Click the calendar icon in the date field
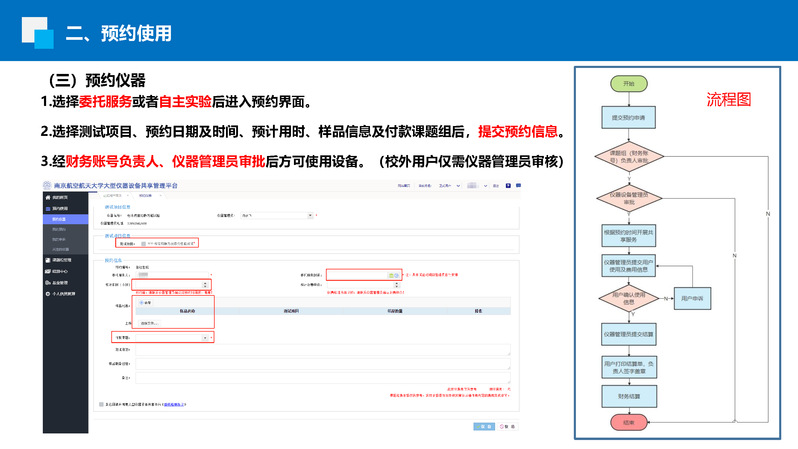The height and width of the screenshot is (449, 798). [x=391, y=274]
